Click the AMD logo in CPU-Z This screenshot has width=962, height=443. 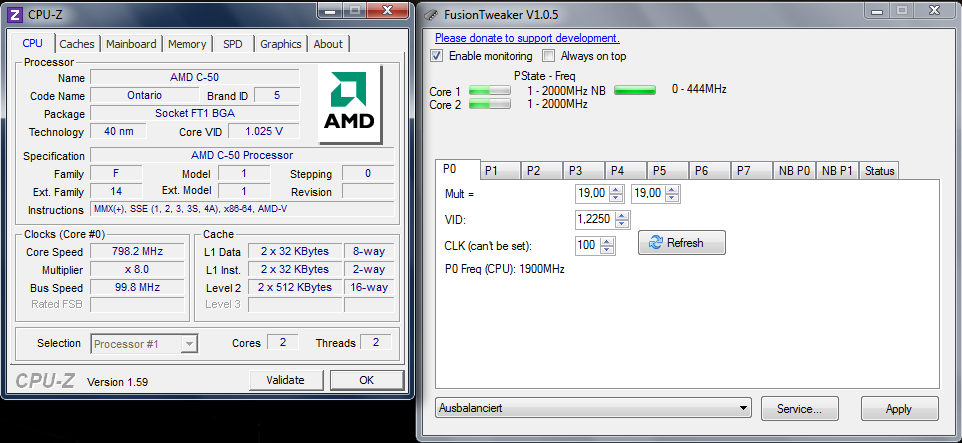click(349, 104)
